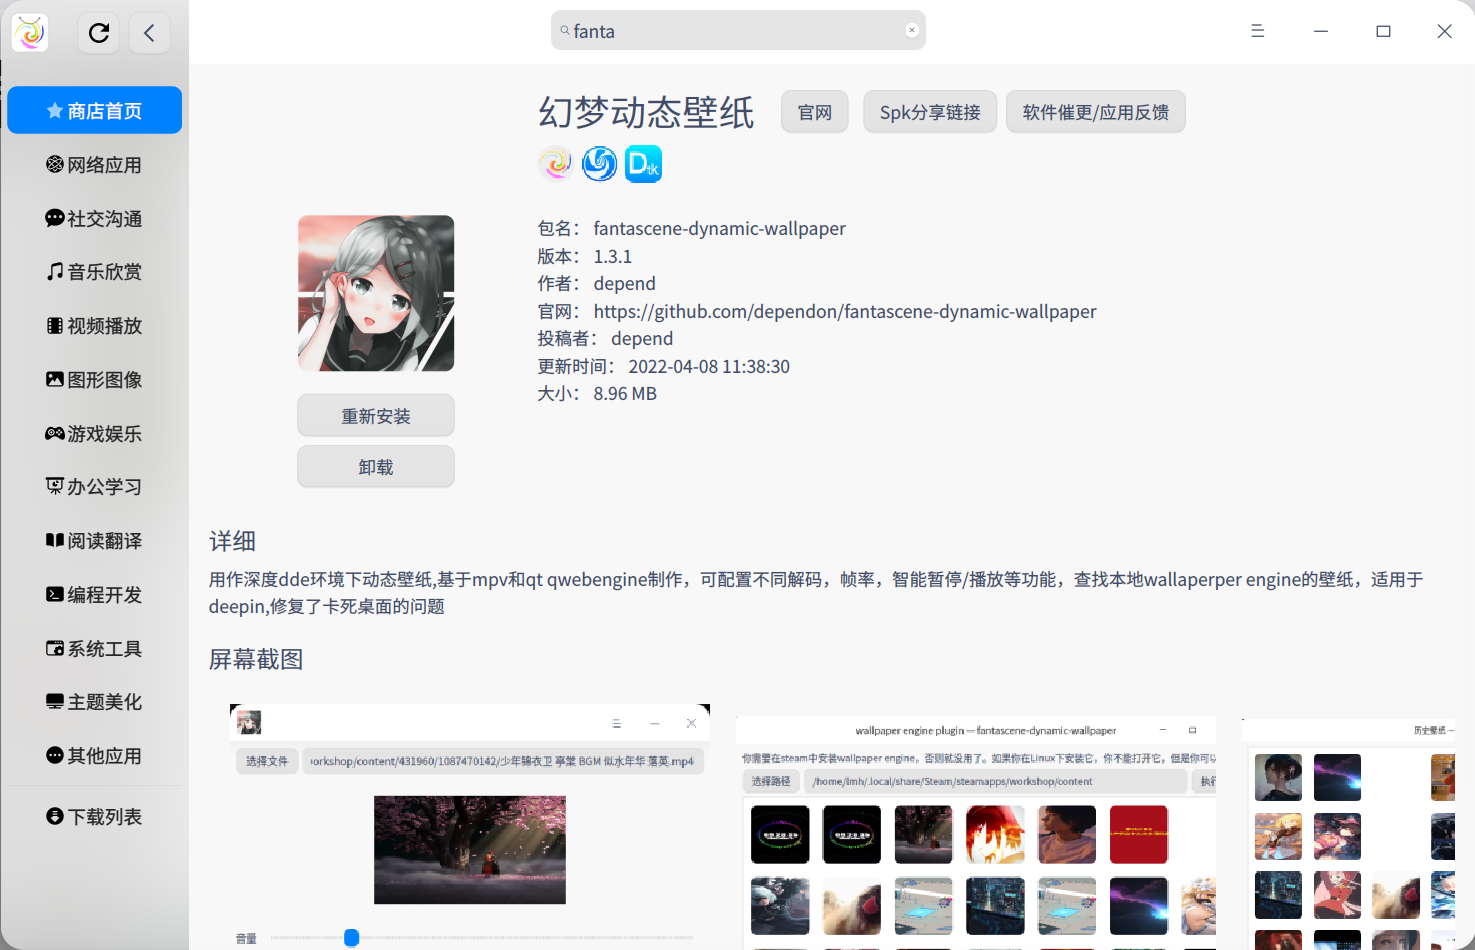Click the deepin platform badge icon

[x=599, y=163]
